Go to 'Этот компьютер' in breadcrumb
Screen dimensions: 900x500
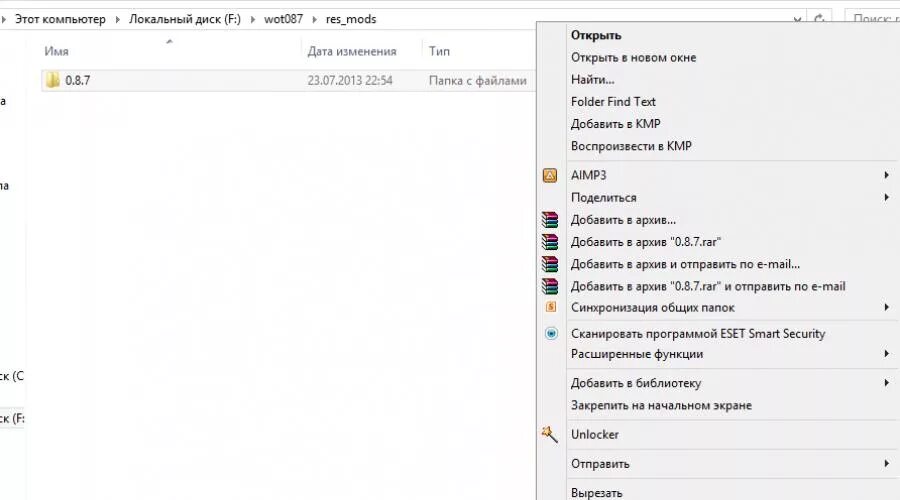[x=60, y=19]
